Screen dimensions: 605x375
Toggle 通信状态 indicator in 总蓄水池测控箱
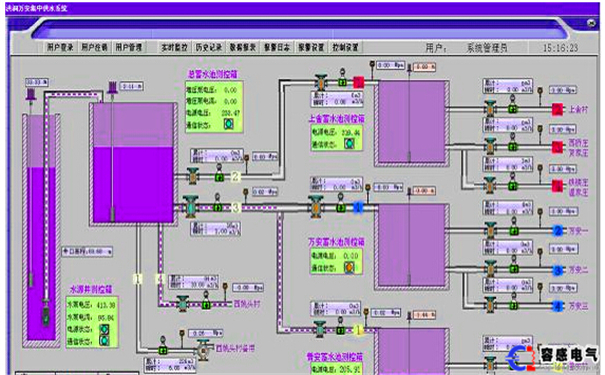tap(229, 124)
